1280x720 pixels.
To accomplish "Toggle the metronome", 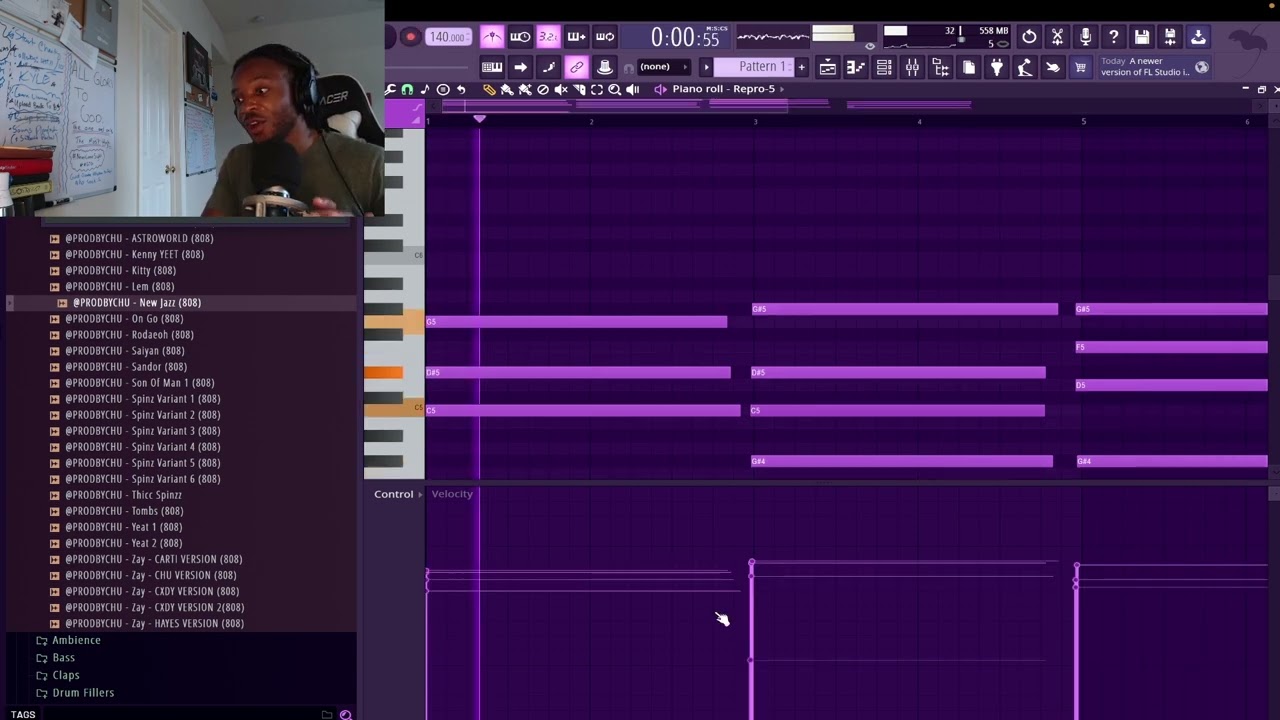I will pos(492,37).
